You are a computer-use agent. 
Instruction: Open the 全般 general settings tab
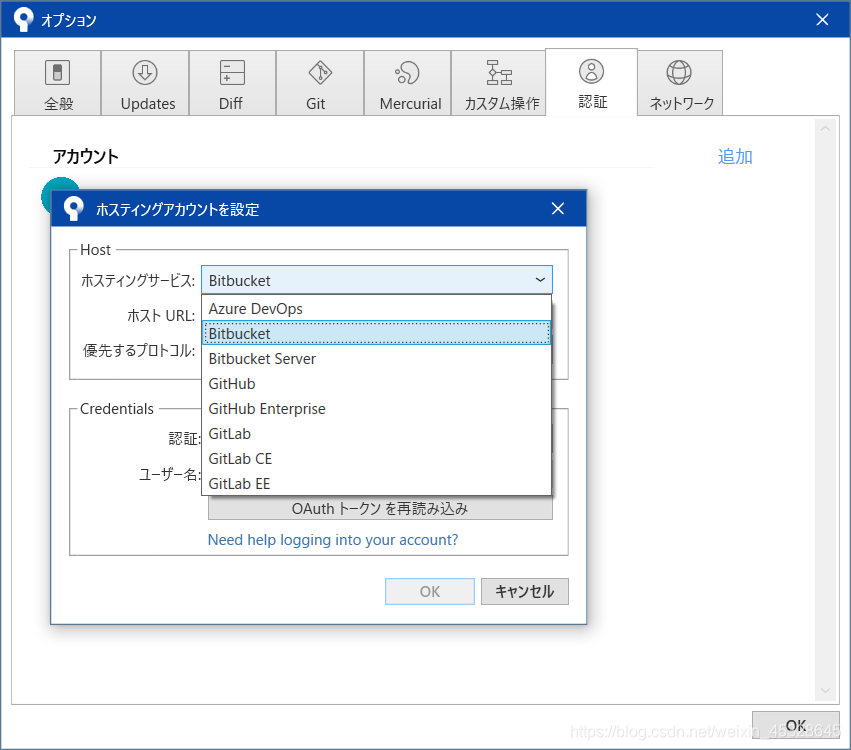58,83
